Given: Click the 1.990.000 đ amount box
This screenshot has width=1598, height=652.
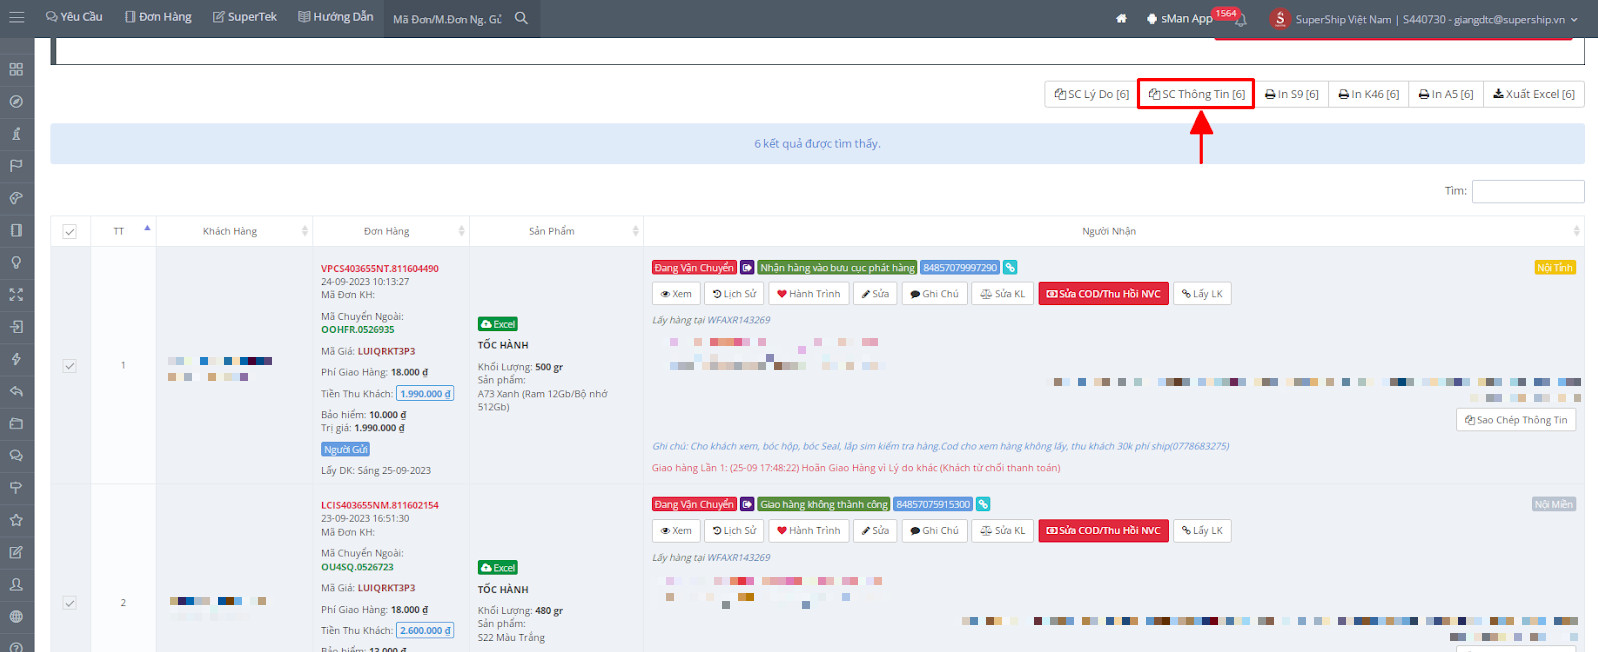Looking at the screenshot, I should pyautogui.click(x=426, y=394).
